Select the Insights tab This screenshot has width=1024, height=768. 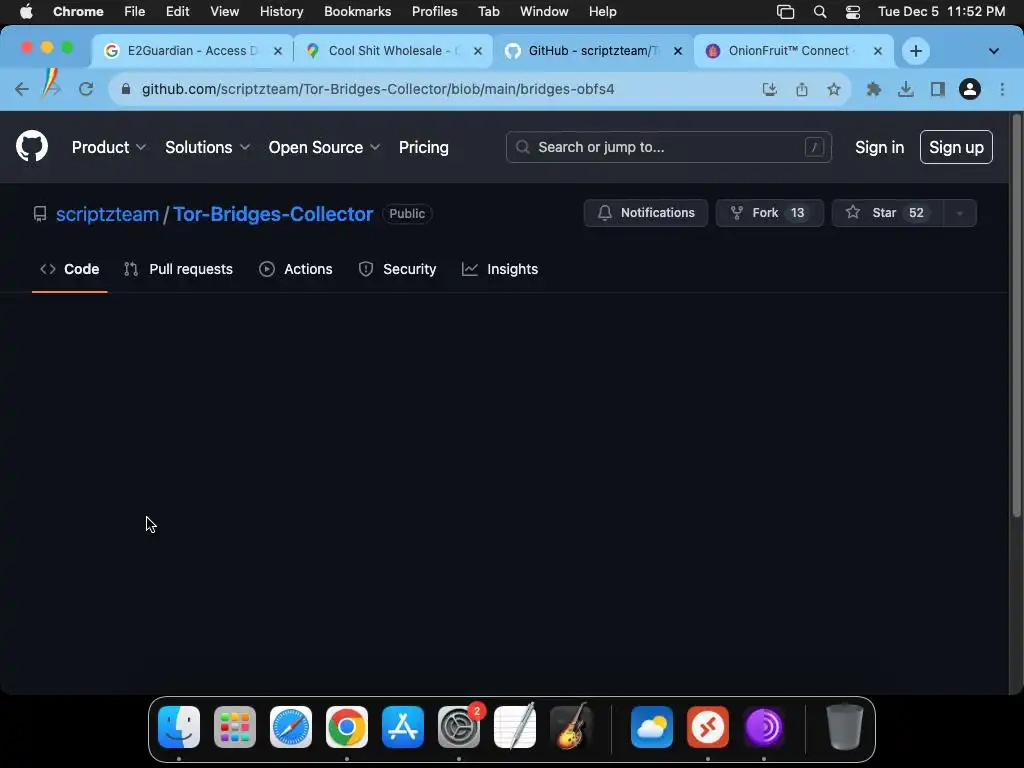click(x=500, y=269)
